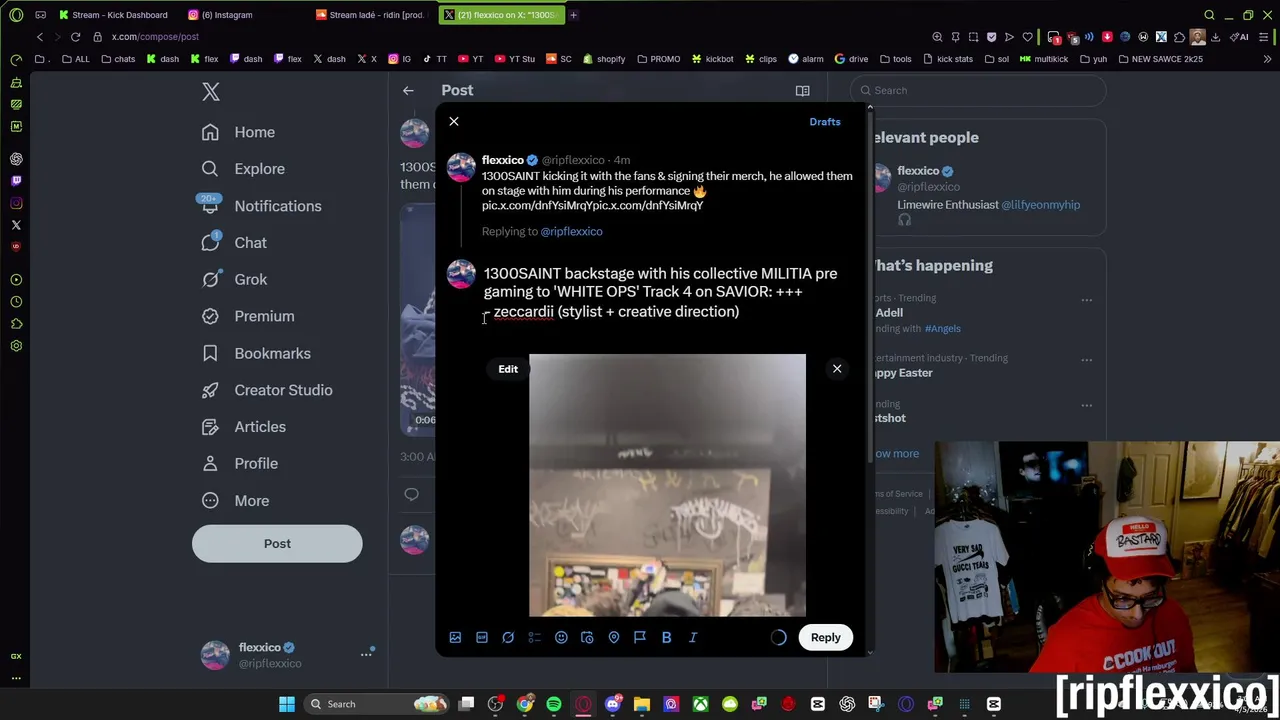Open options for Happy Easter trend

click(x=1087, y=359)
